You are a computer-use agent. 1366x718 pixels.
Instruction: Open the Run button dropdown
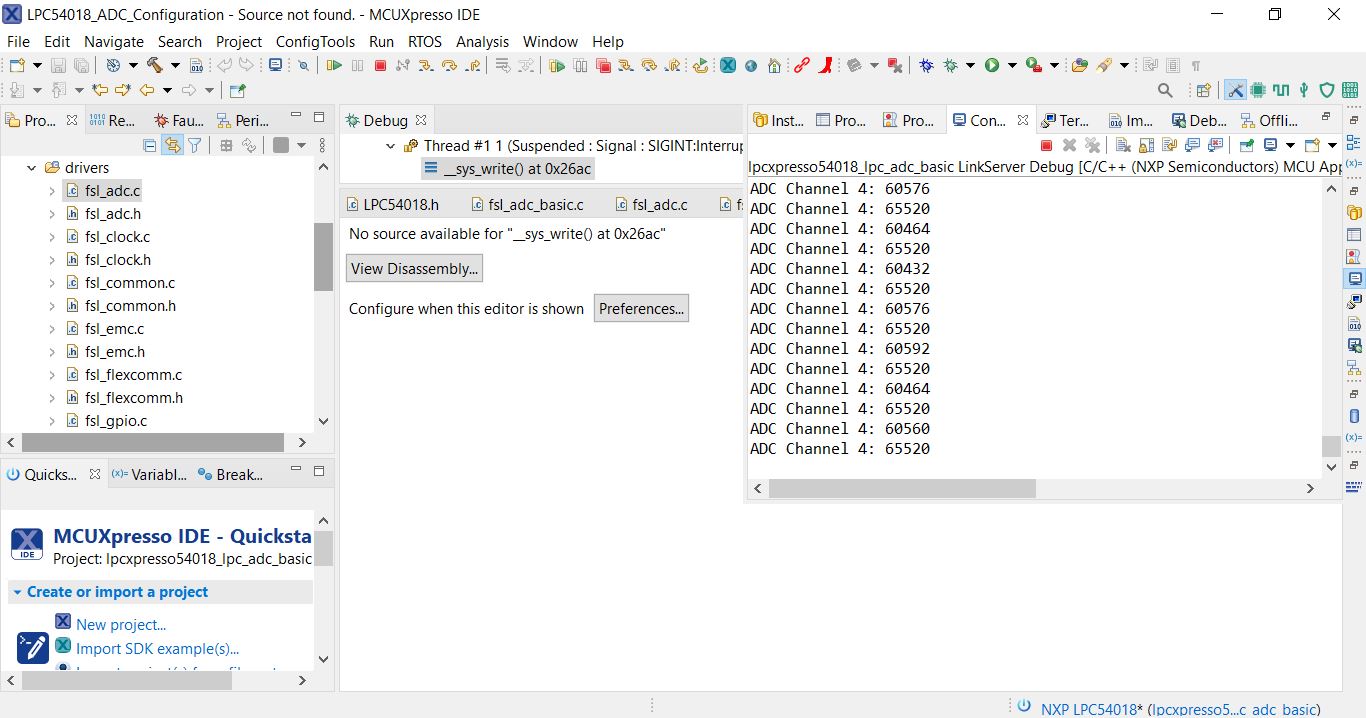tap(1012, 65)
